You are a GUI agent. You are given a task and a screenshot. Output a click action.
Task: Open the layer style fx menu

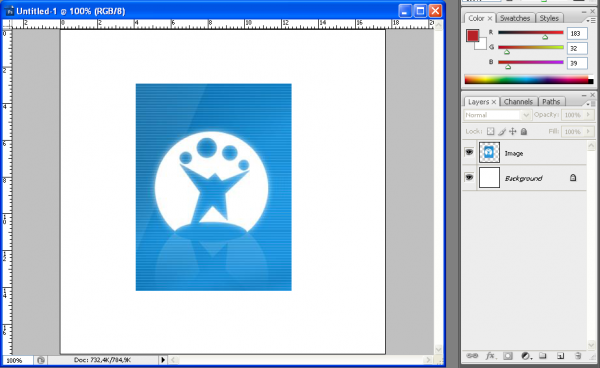490,356
